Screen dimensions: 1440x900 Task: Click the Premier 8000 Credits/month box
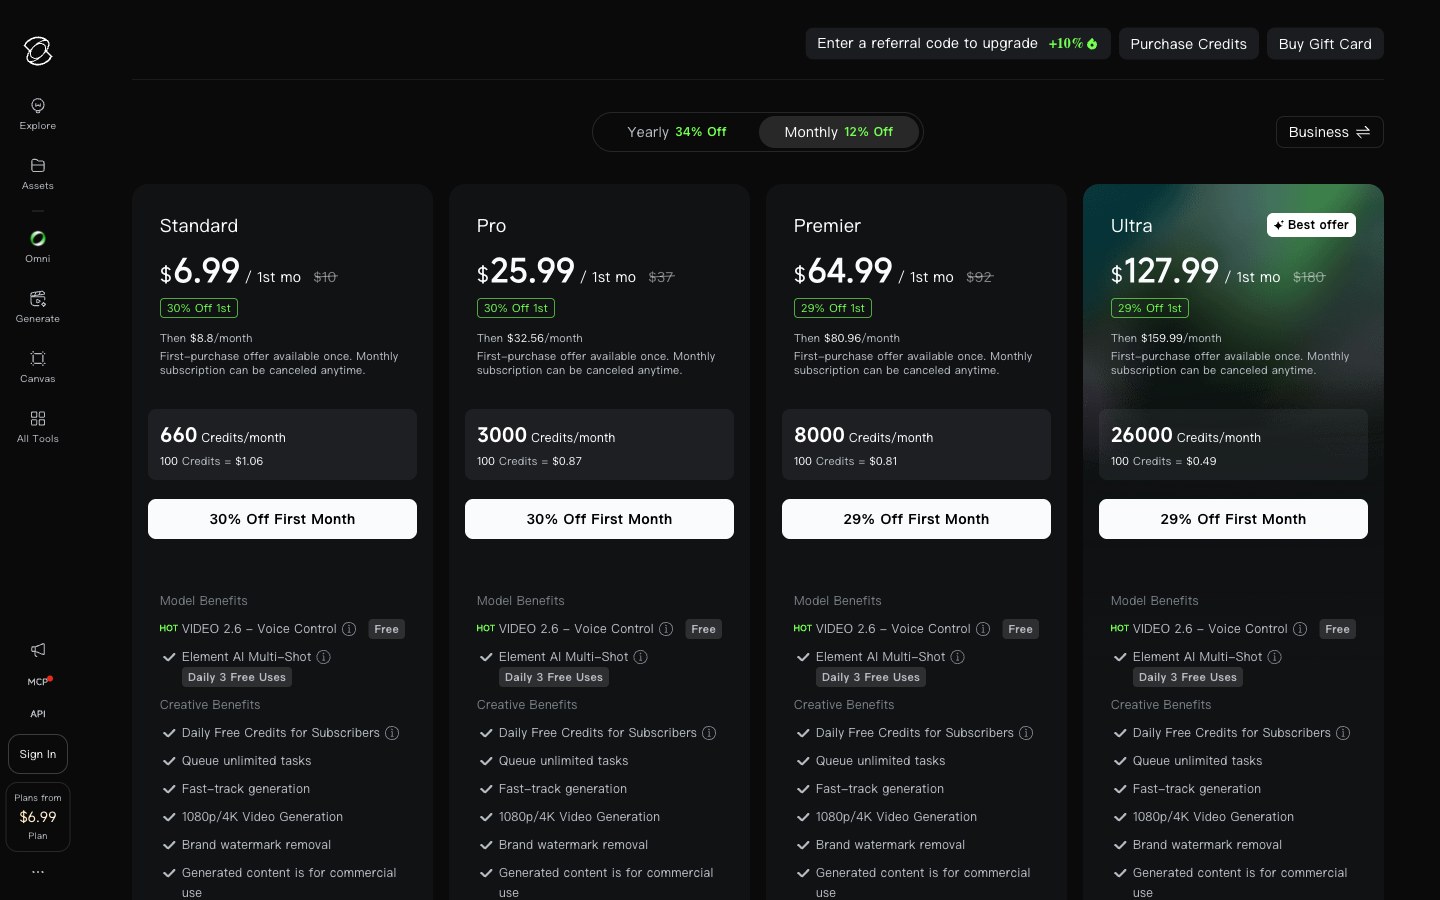(x=916, y=444)
